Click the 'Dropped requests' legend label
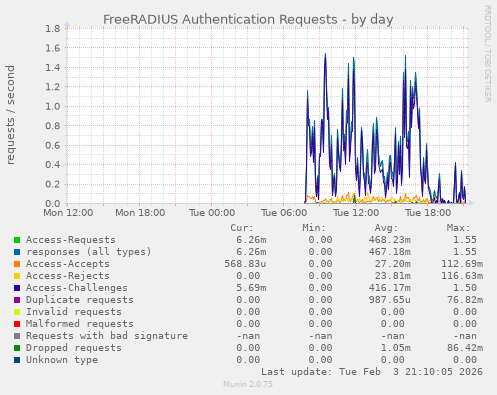497x395 pixels. [74, 348]
